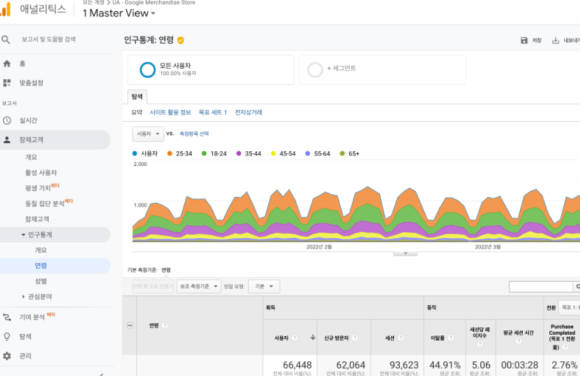
Task: Open the 보조 측정기준 dropdown
Action: point(199,286)
